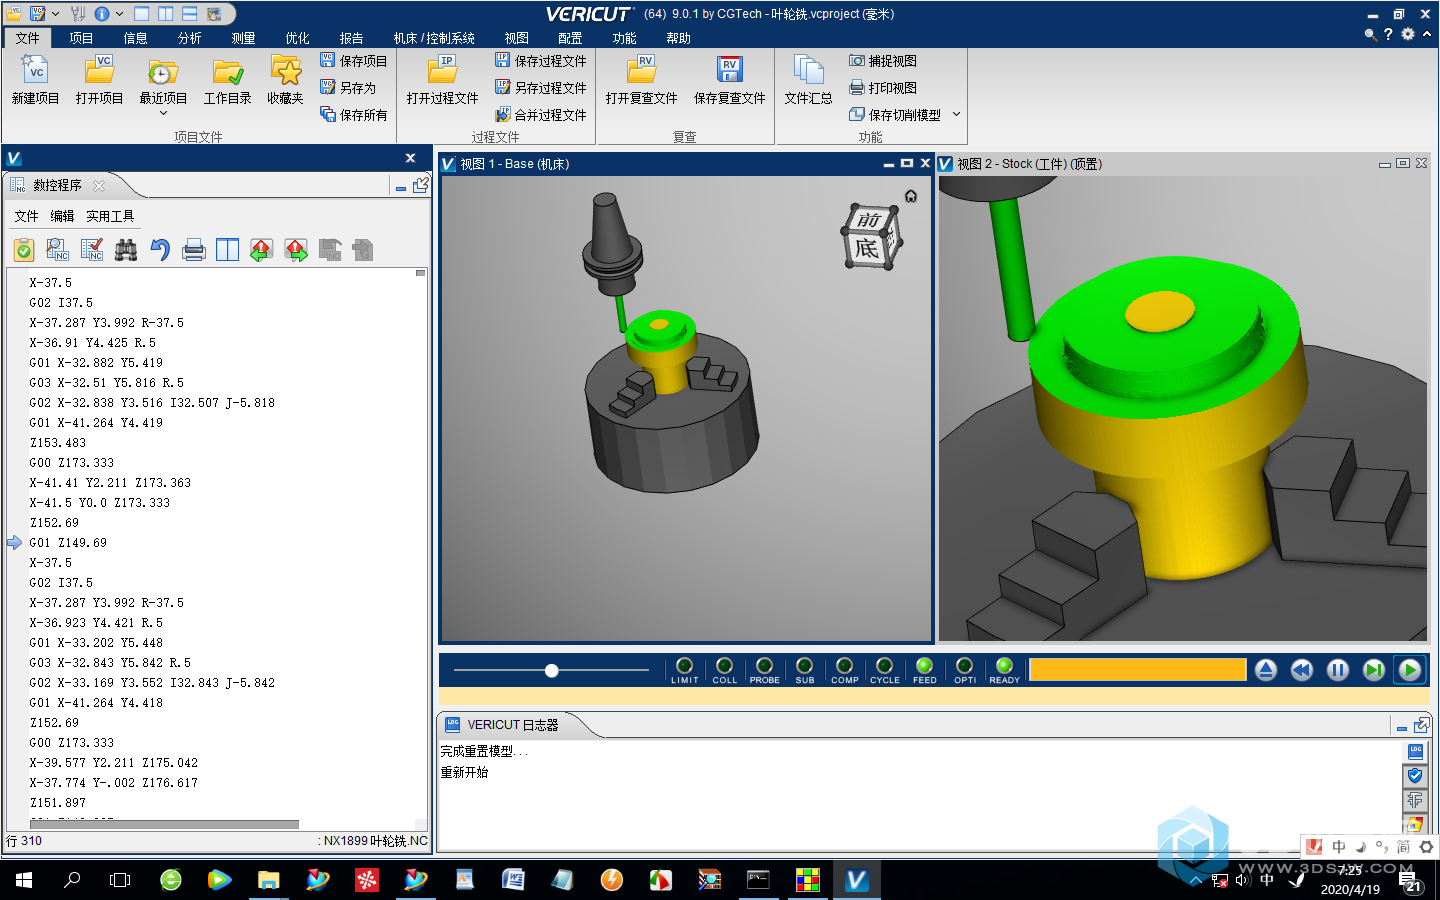Play the simulation to end
This screenshot has height=900, width=1440.
1410,670
